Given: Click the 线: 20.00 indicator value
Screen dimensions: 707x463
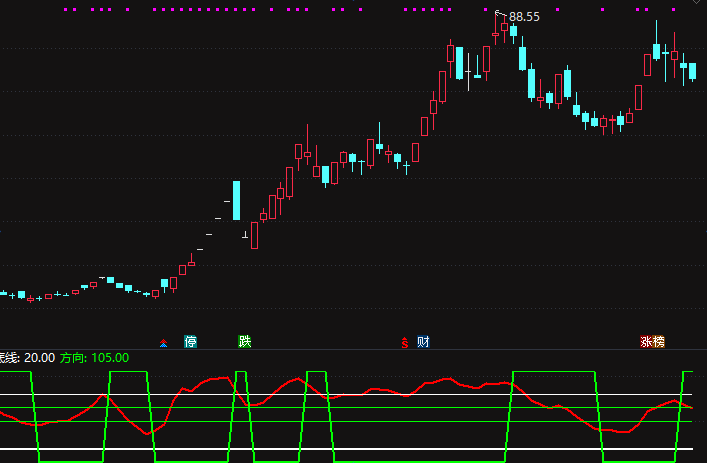Looking at the screenshot, I should (x=27, y=358).
